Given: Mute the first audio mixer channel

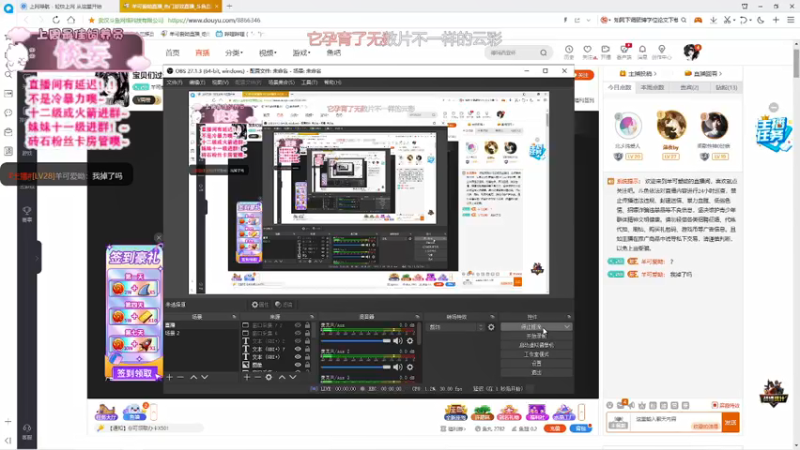Looking at the screenshot, I should coord(397,340).
